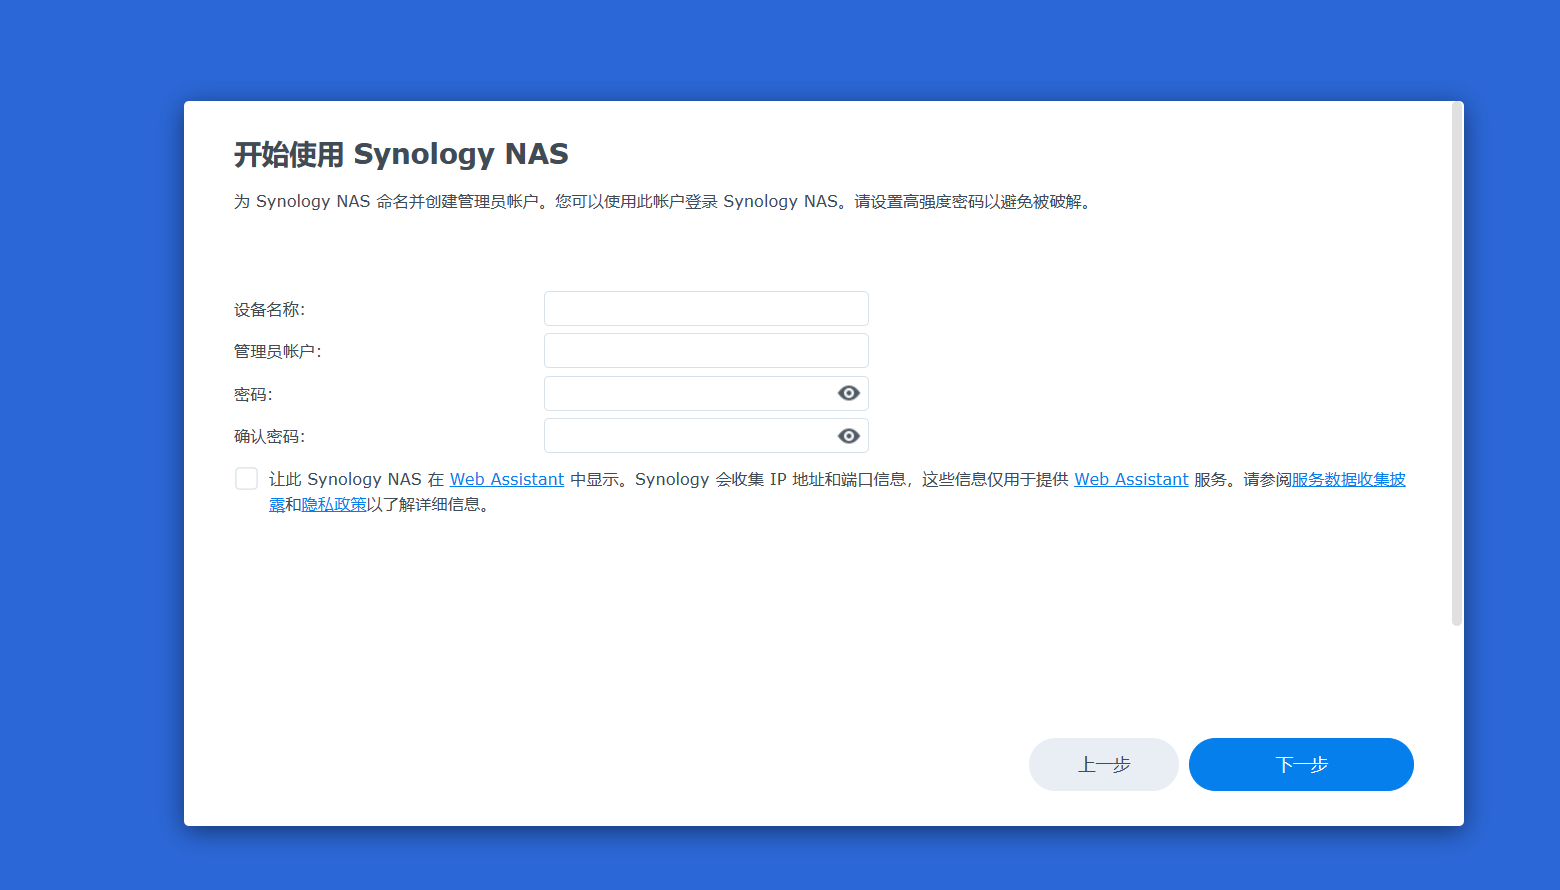Open the second Web Assistant link after 用于提供
This screenshot has height=890, width=1560.
(1131, 479)
